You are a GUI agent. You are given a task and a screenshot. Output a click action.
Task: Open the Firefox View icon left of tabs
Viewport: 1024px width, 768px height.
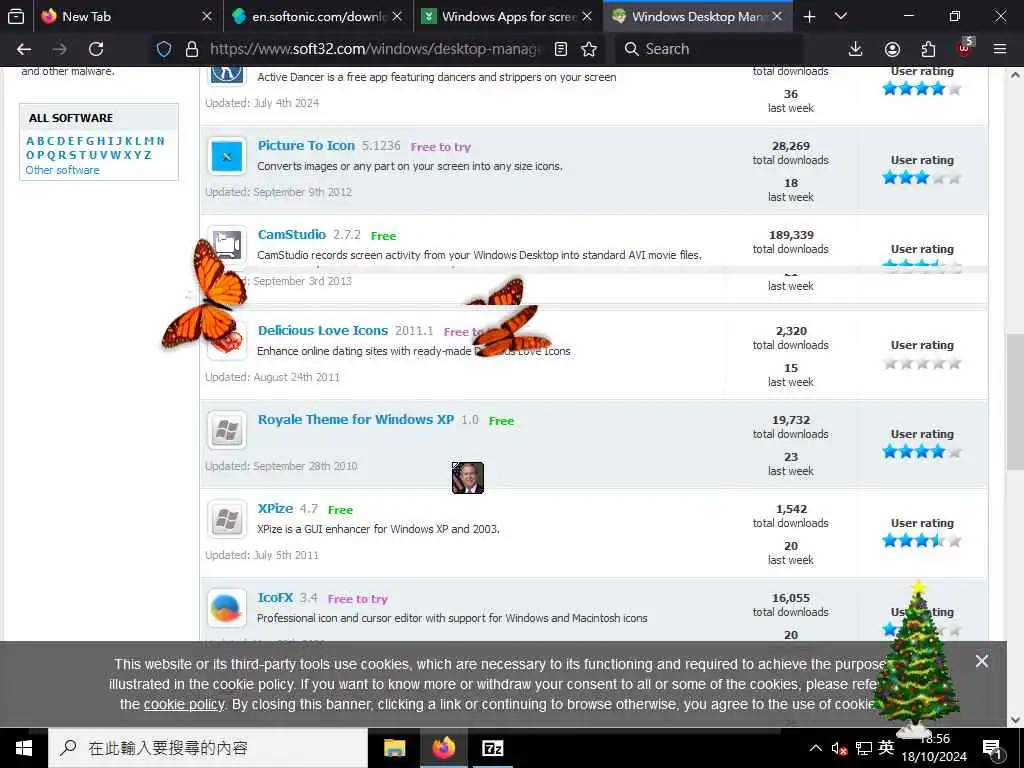[x=16, y=16]
